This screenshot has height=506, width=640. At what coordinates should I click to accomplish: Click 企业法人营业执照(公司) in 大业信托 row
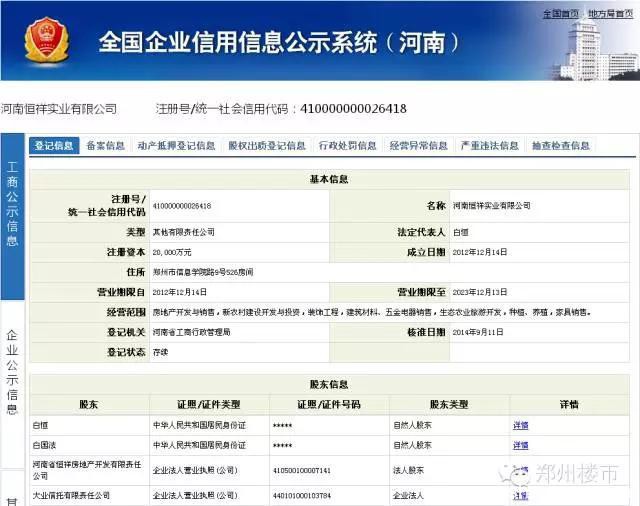point(195,496)
